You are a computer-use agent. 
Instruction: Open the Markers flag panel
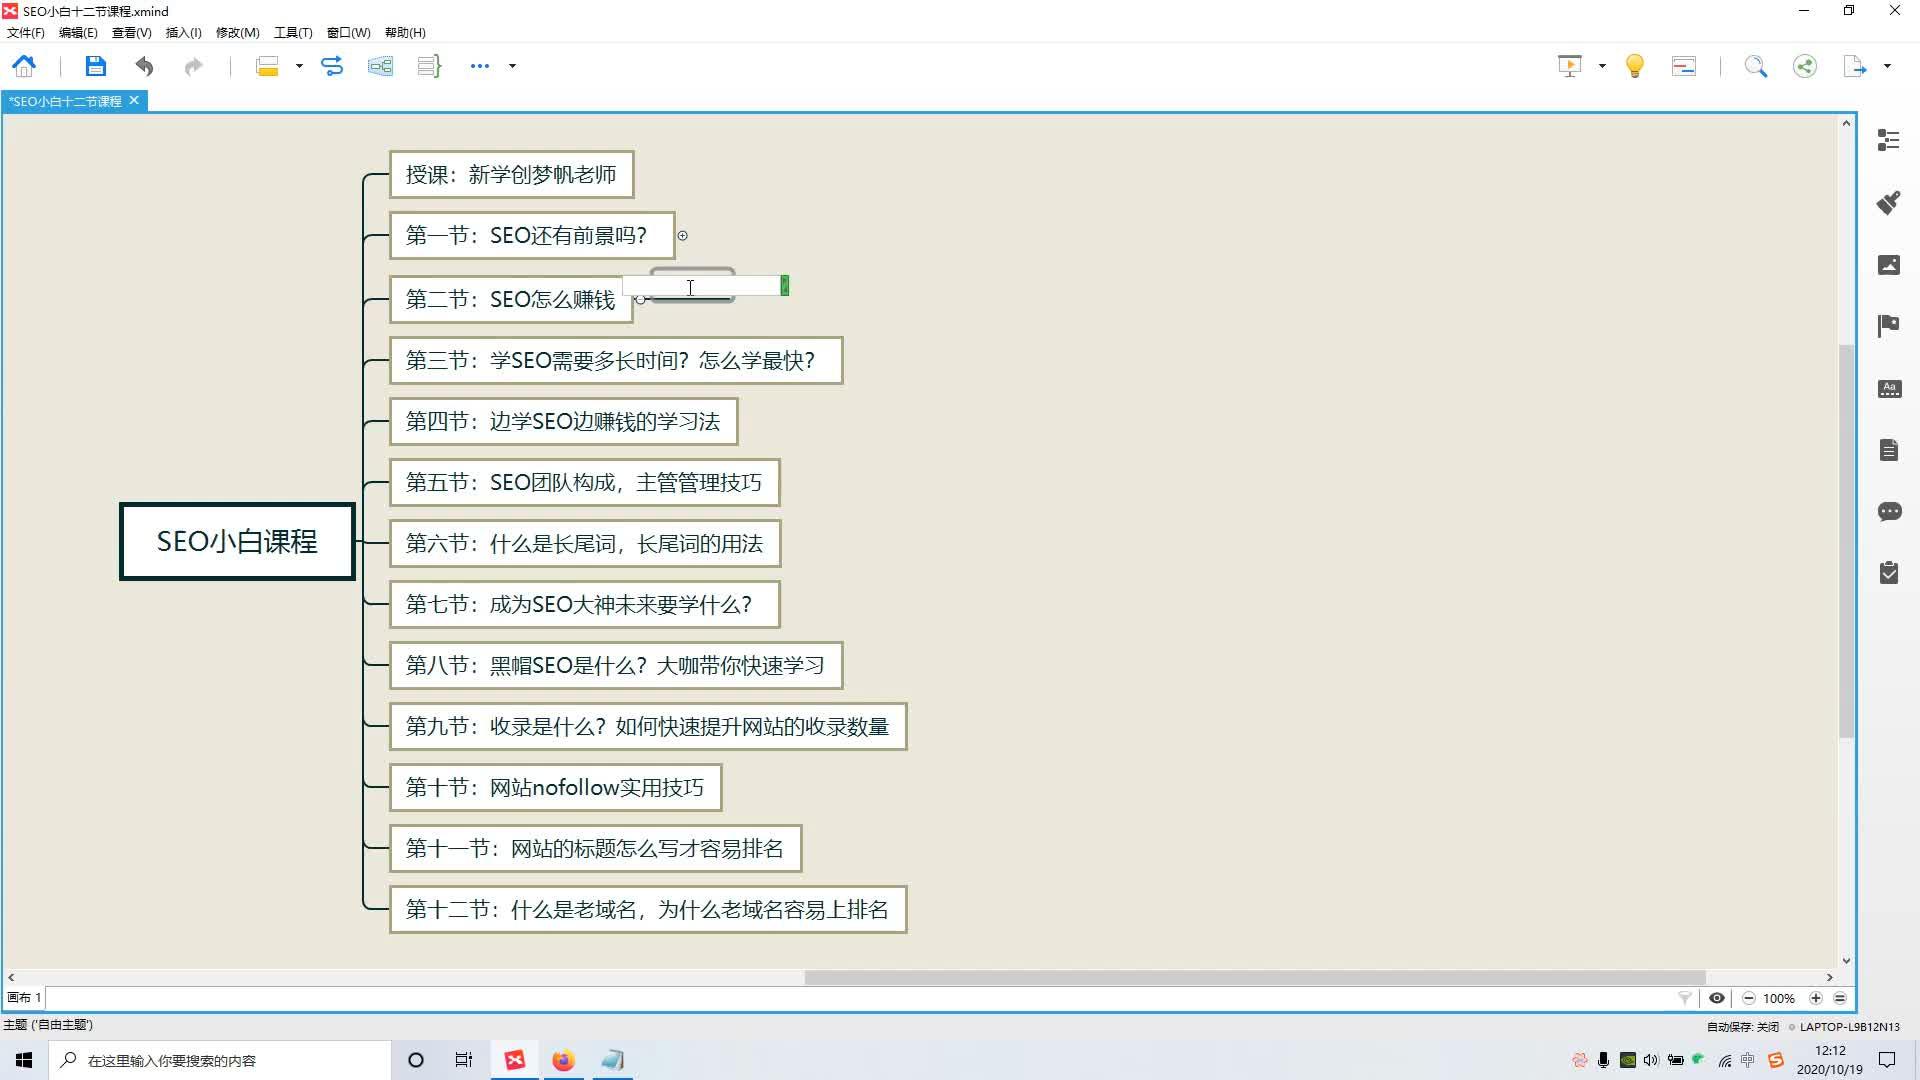(x=1888, y=326)
